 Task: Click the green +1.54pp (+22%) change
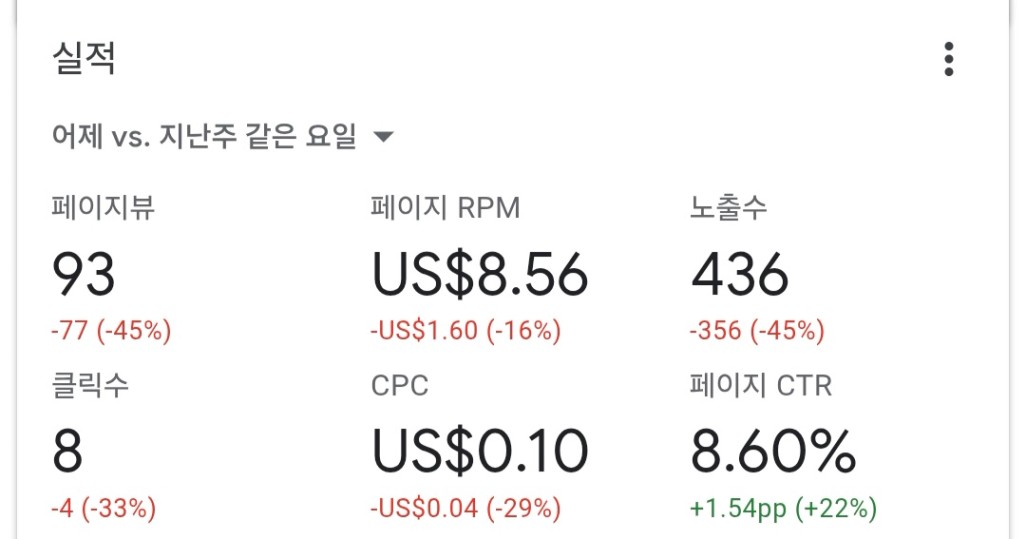click(783, 508)
